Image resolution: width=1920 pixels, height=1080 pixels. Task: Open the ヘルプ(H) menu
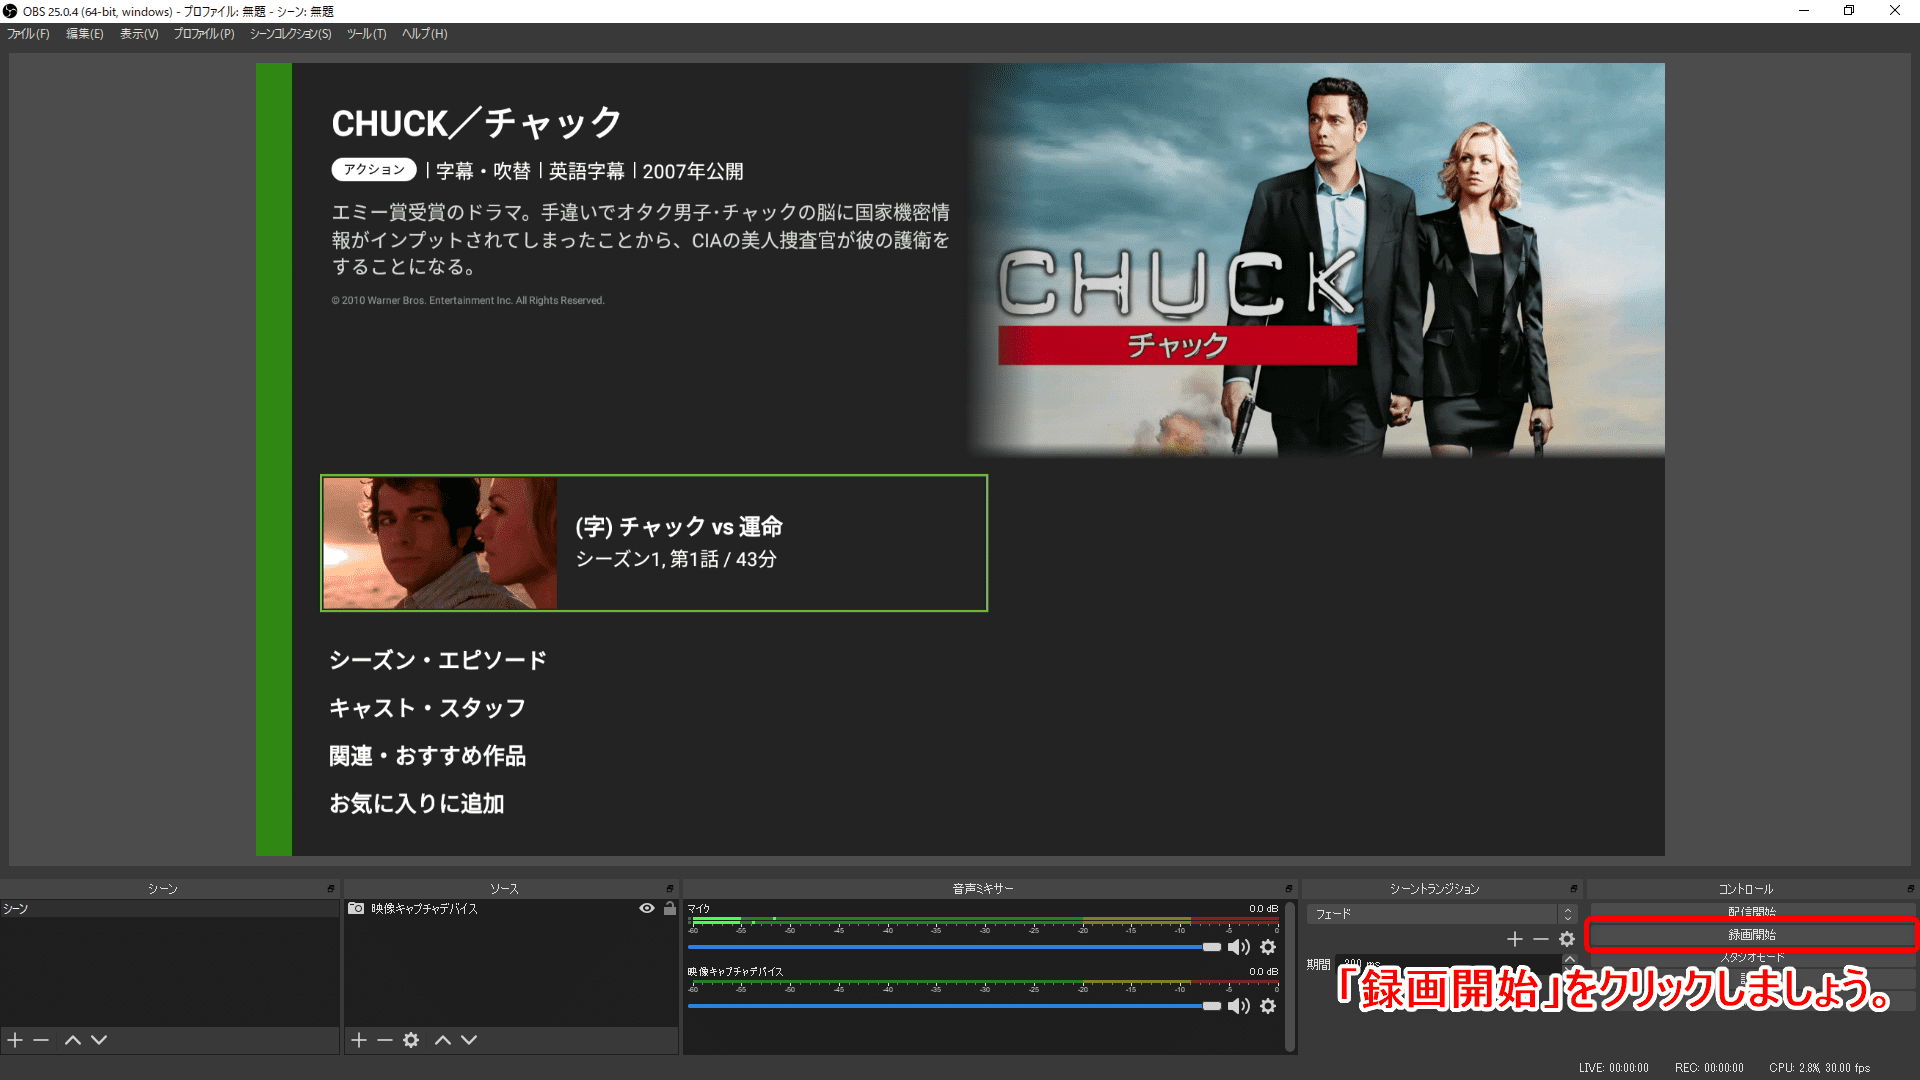[x=425, y=34]
